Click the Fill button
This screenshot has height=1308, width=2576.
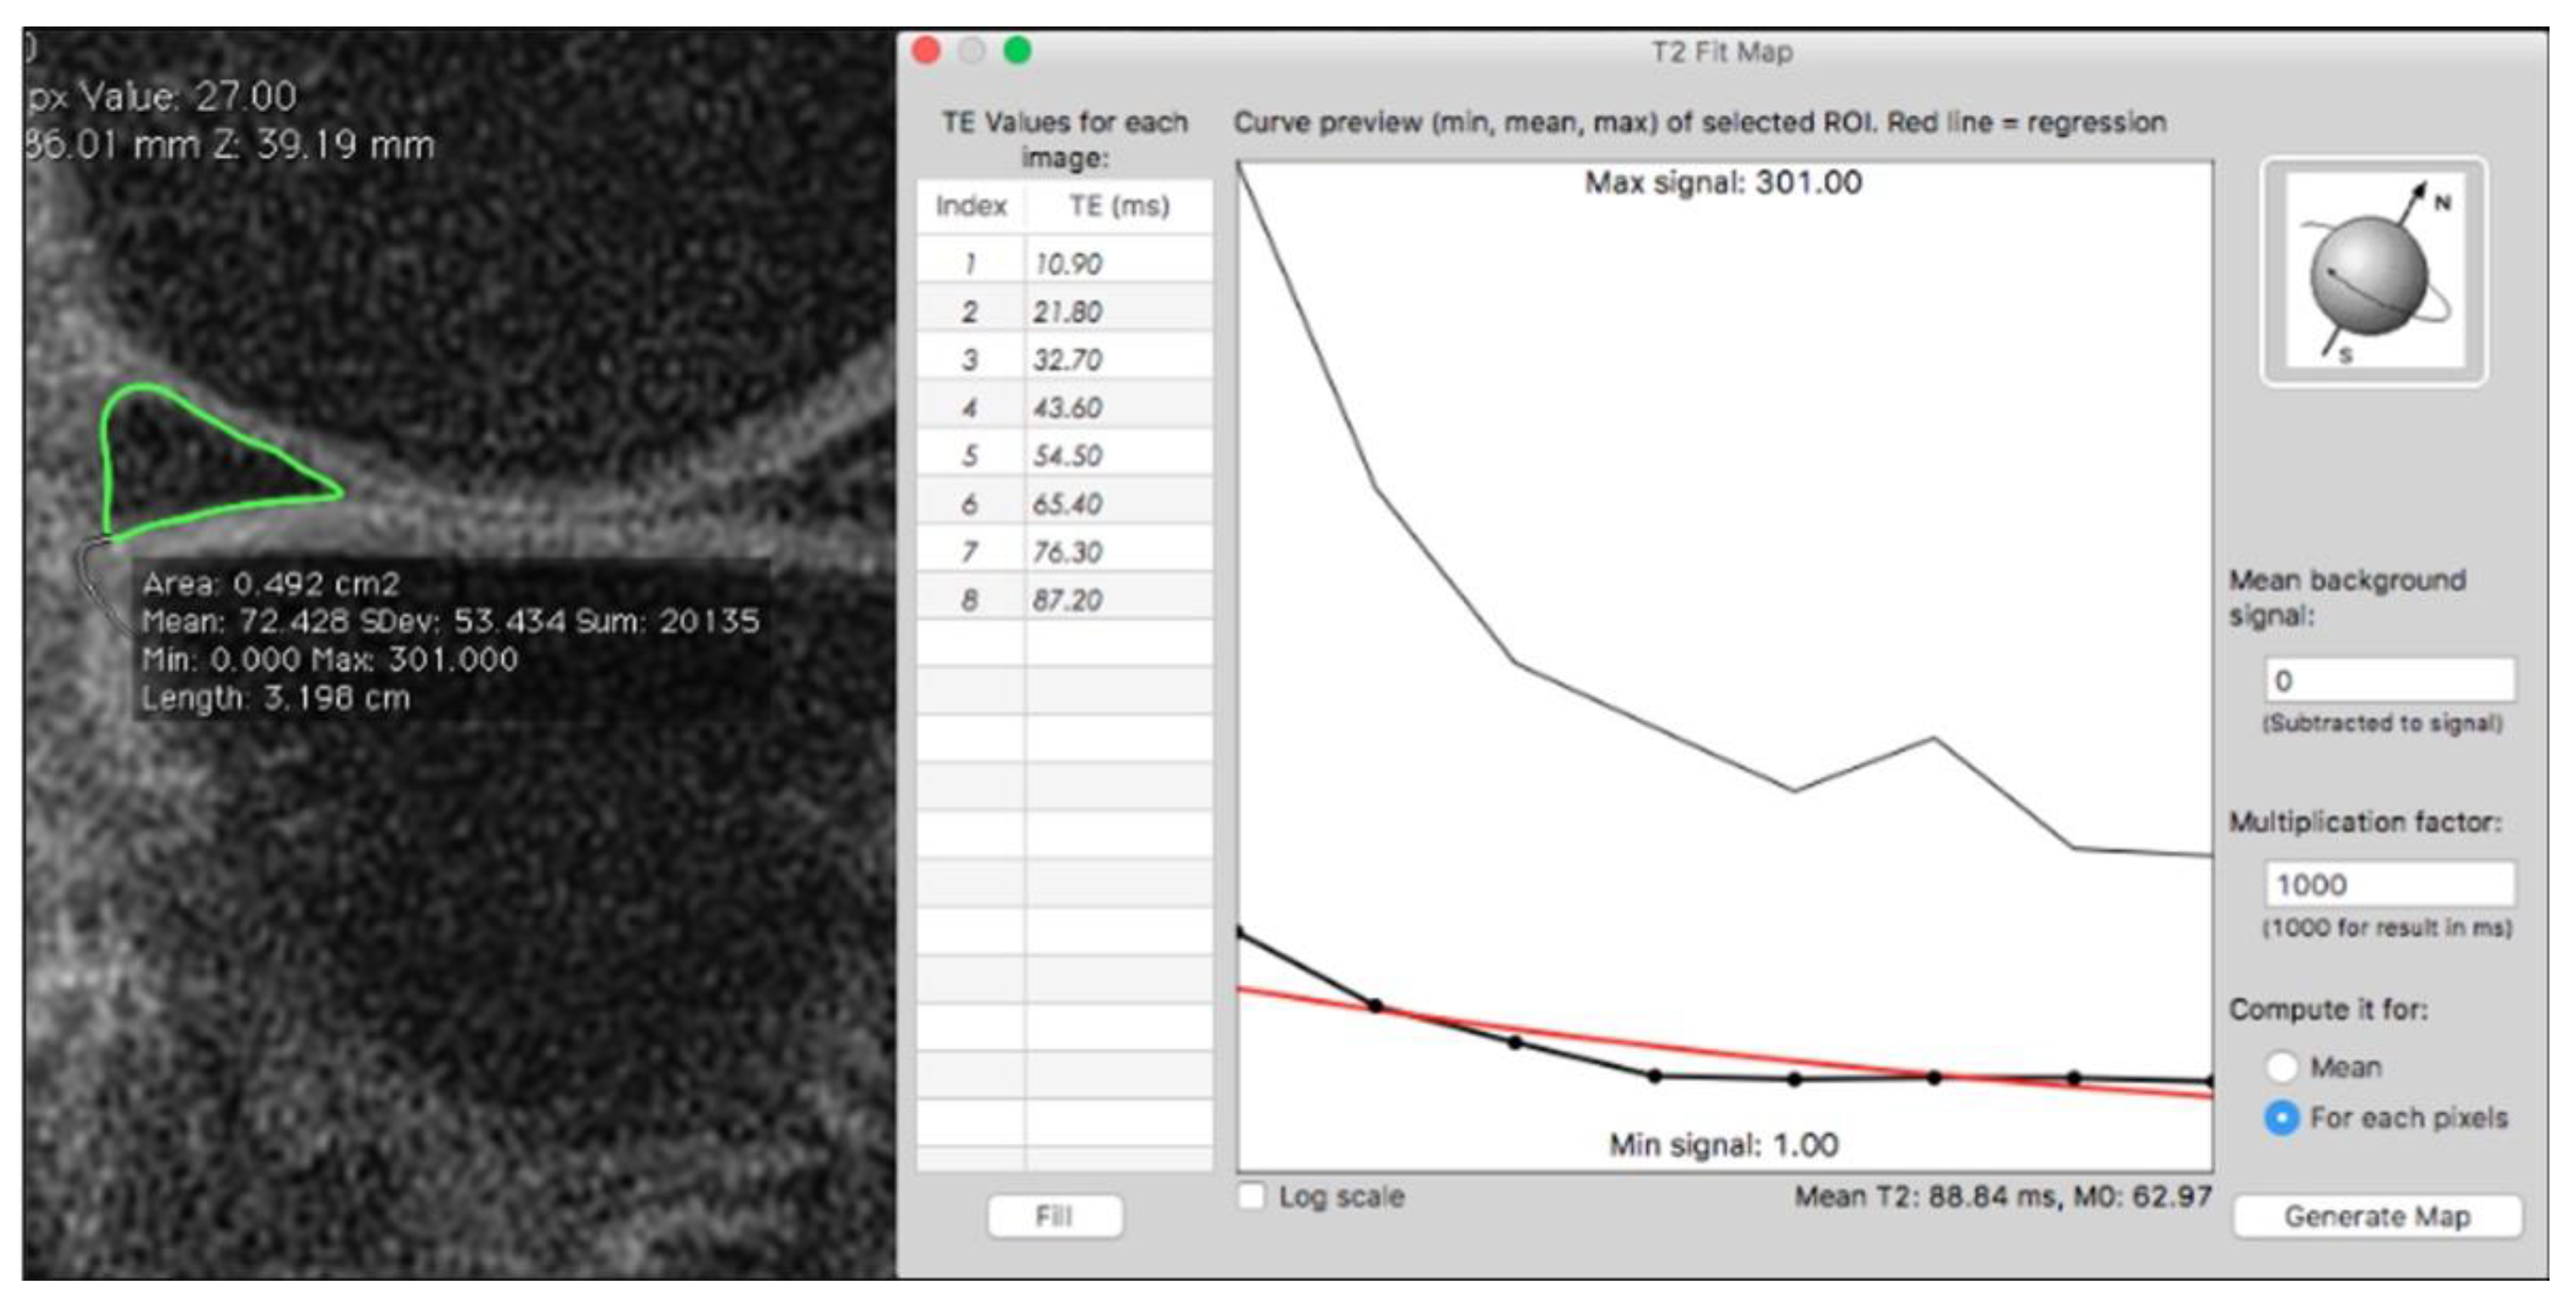point(1055,1217)
